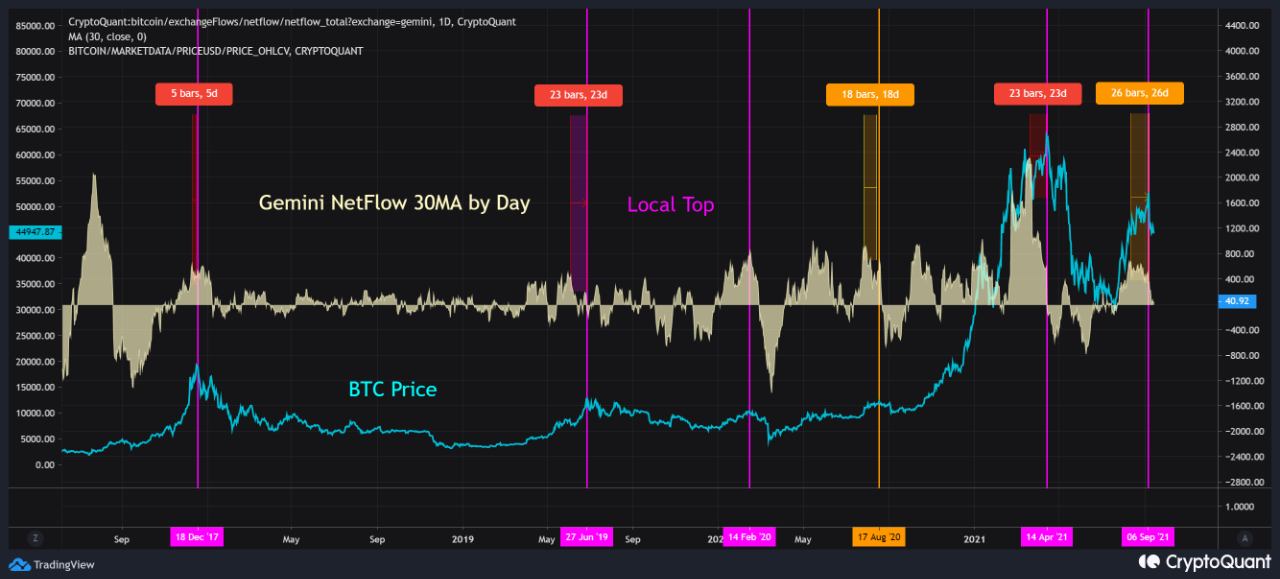Click the 06 Sep '21 date marker
Image resolution: width=1280 pixels, height=579 pixels.
[1148, 537]
